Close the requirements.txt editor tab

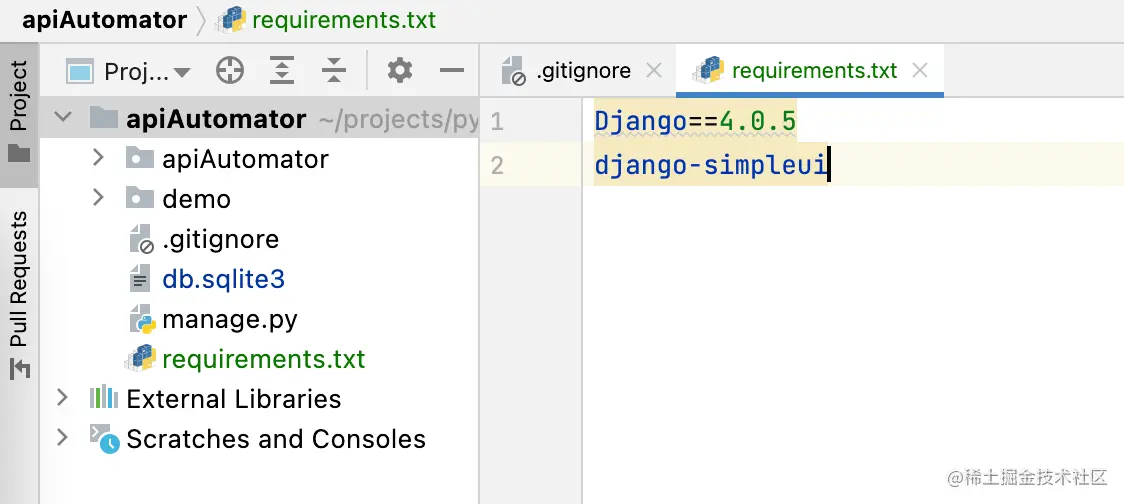click(x=920, y=71)
